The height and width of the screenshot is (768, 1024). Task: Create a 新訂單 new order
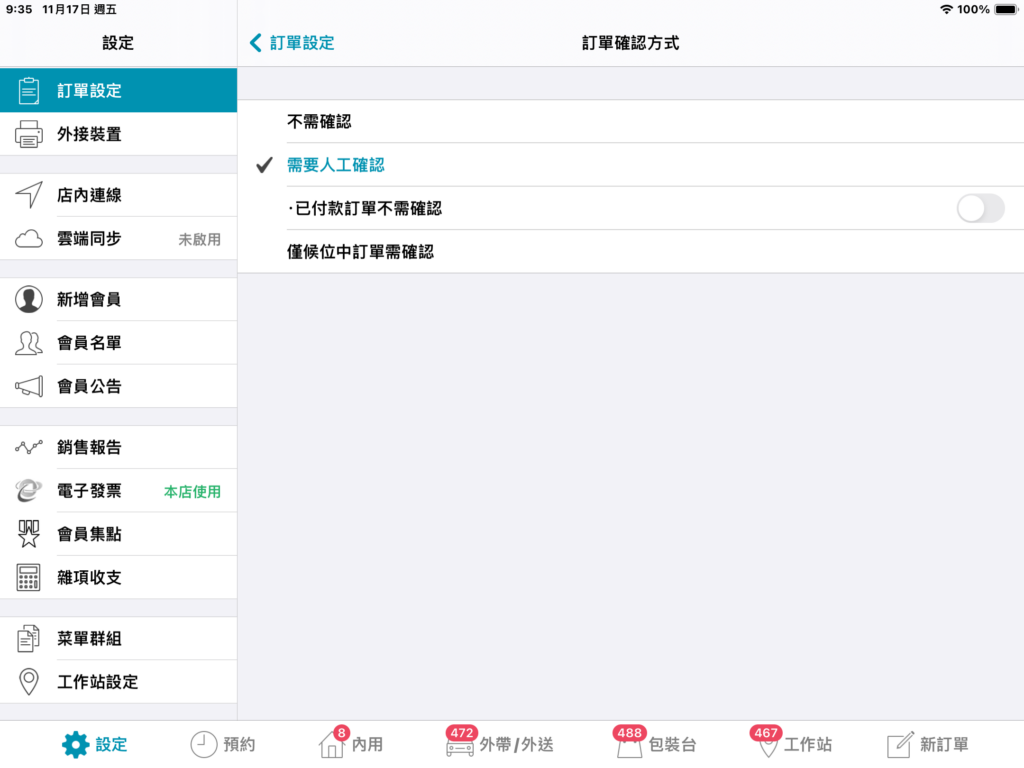(x=928, y=744)
